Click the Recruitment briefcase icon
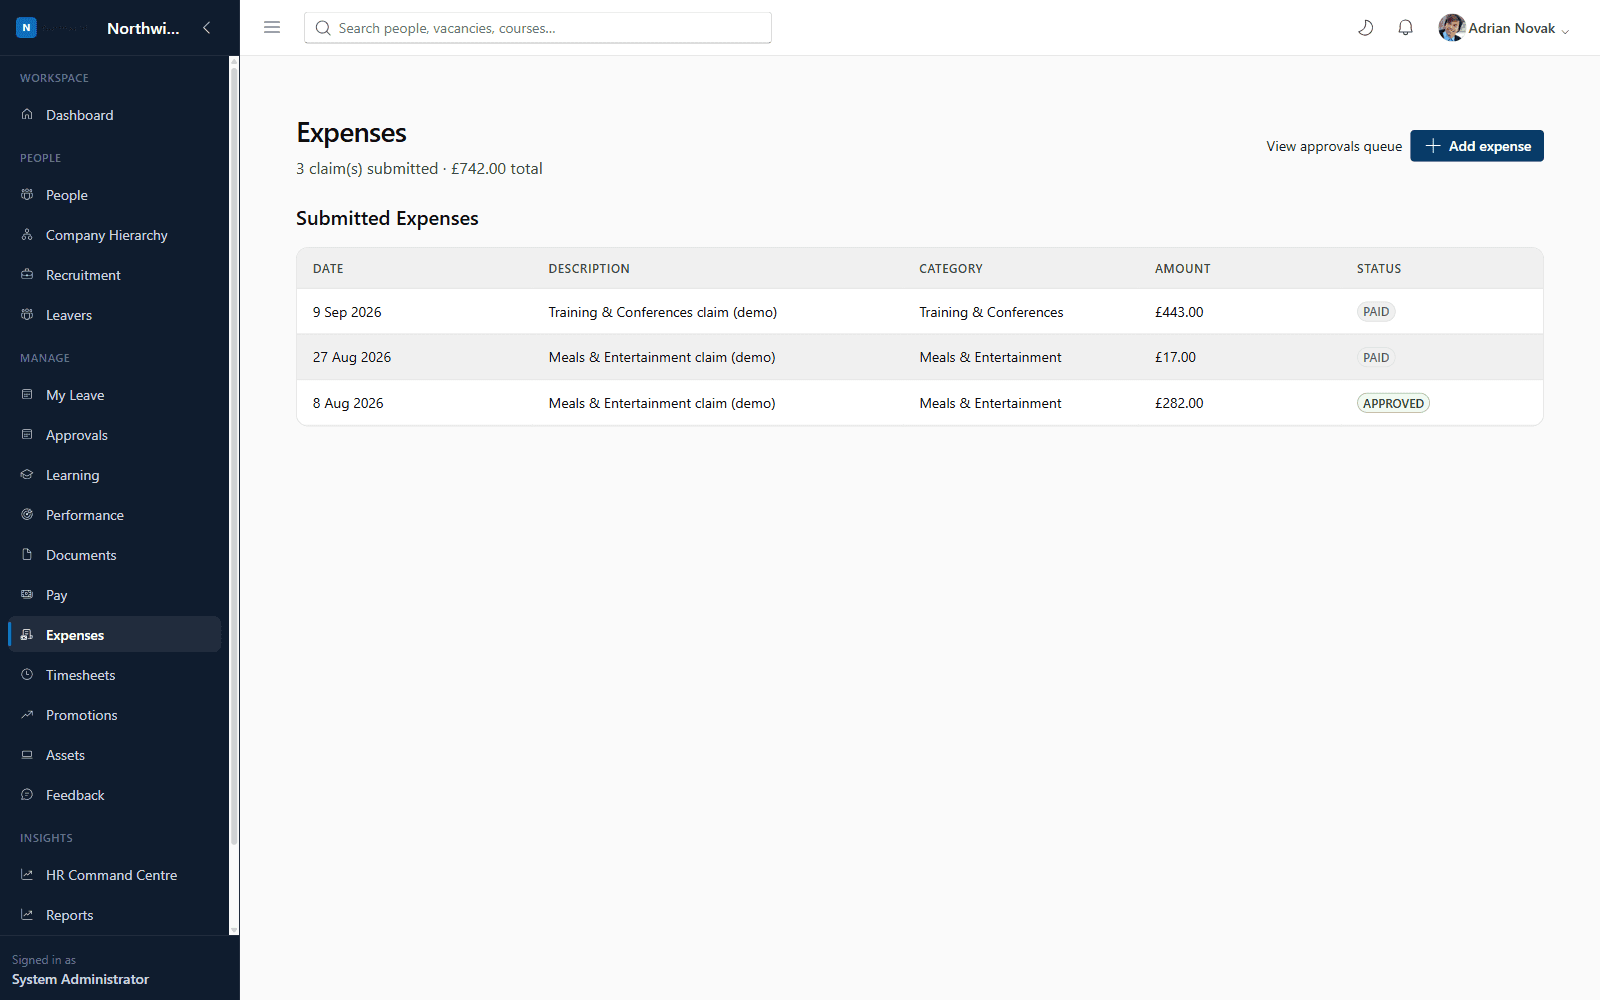1600x1000 pixels. click(x=27, y=275)
